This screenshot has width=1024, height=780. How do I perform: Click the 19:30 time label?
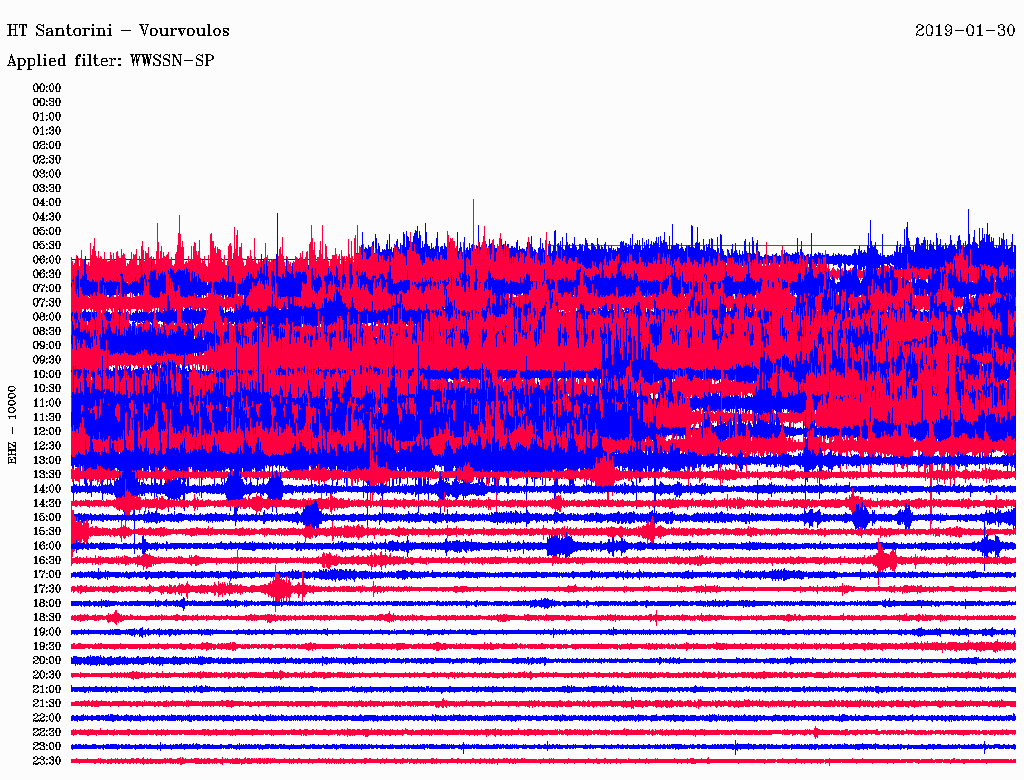coord(47,647)
